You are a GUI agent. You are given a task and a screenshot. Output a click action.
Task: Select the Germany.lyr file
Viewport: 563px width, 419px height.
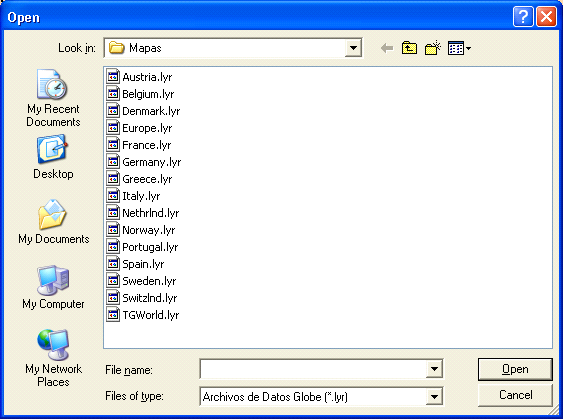coord(144,162)
